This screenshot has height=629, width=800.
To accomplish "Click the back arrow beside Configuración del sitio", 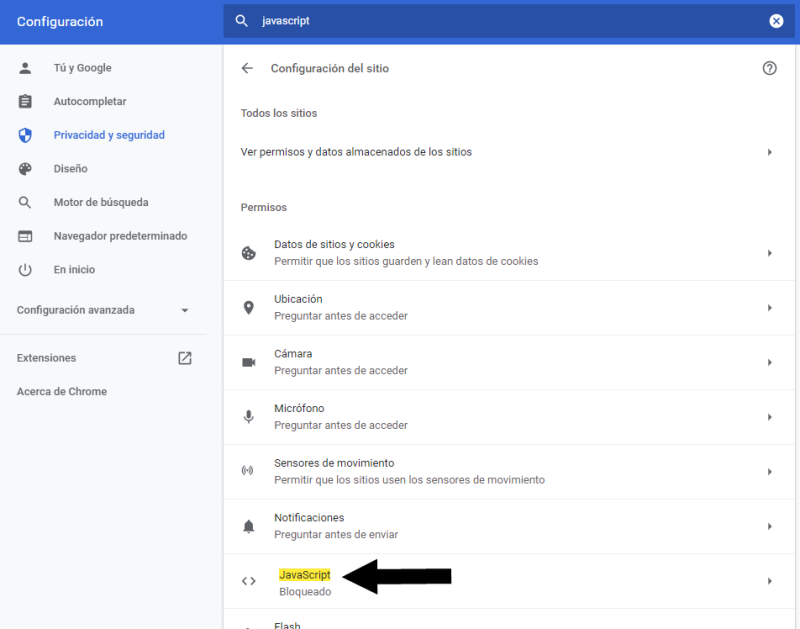I will point(247,68).
